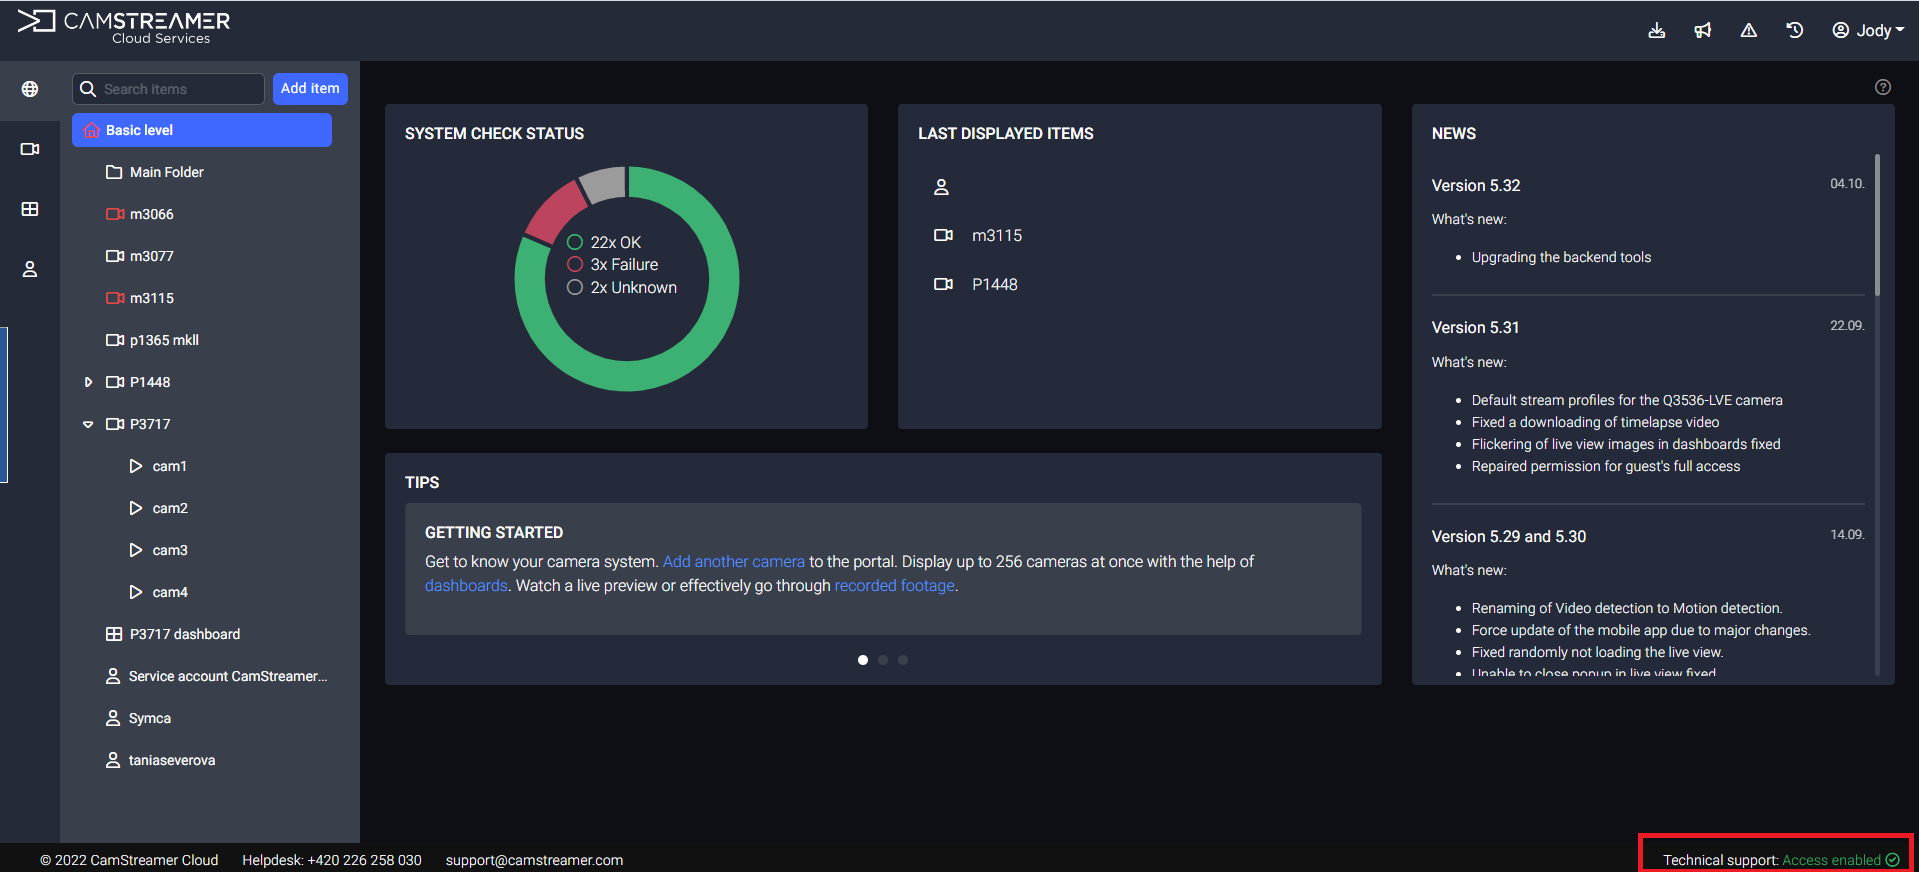Follow the Add another camera link
Image resolution: width=1919 pixels, height=872 pixels.
[734, 562]
